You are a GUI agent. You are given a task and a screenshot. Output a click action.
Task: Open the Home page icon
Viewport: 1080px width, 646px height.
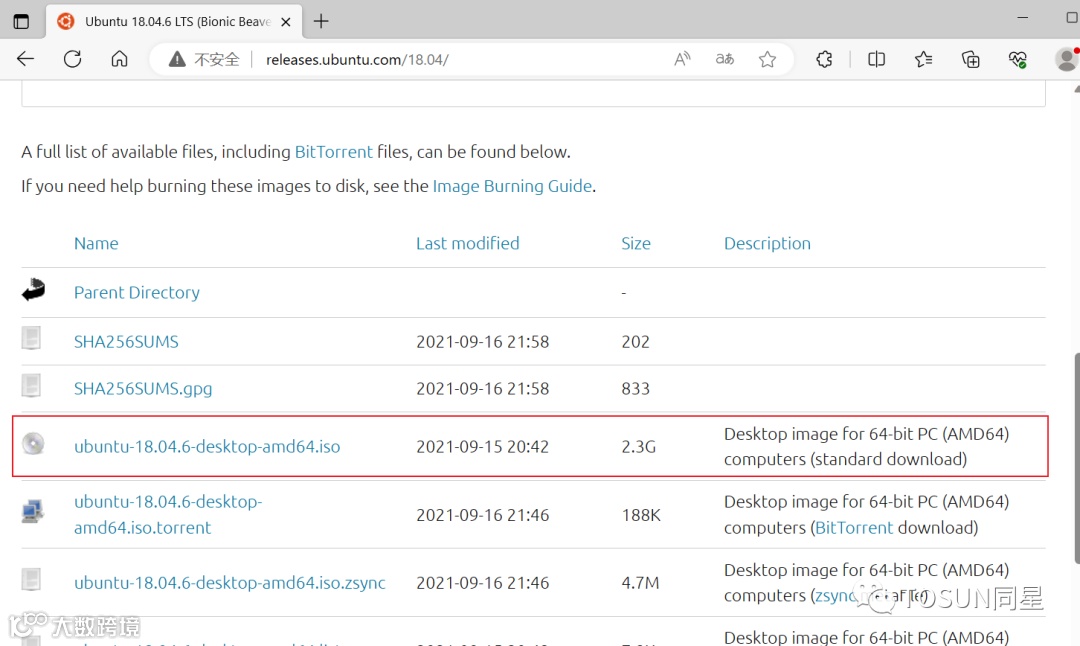pos(119,59)
